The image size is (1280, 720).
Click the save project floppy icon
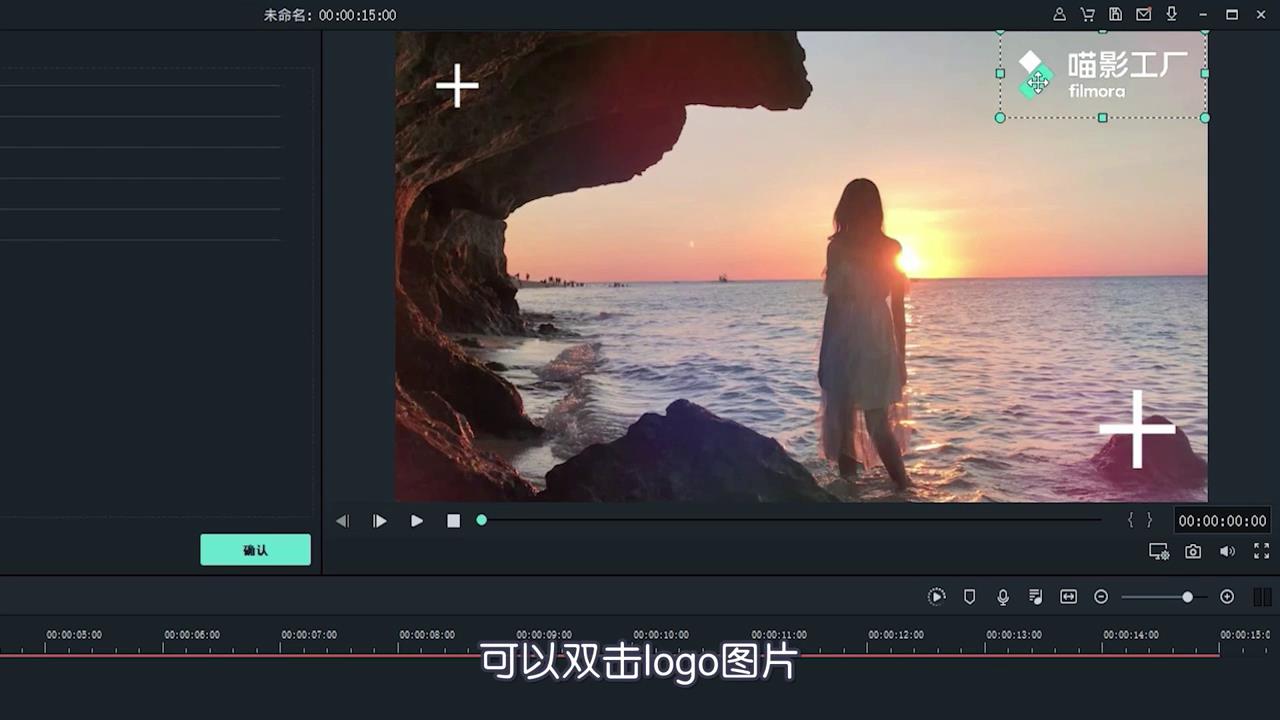[x=1115, y=15]
